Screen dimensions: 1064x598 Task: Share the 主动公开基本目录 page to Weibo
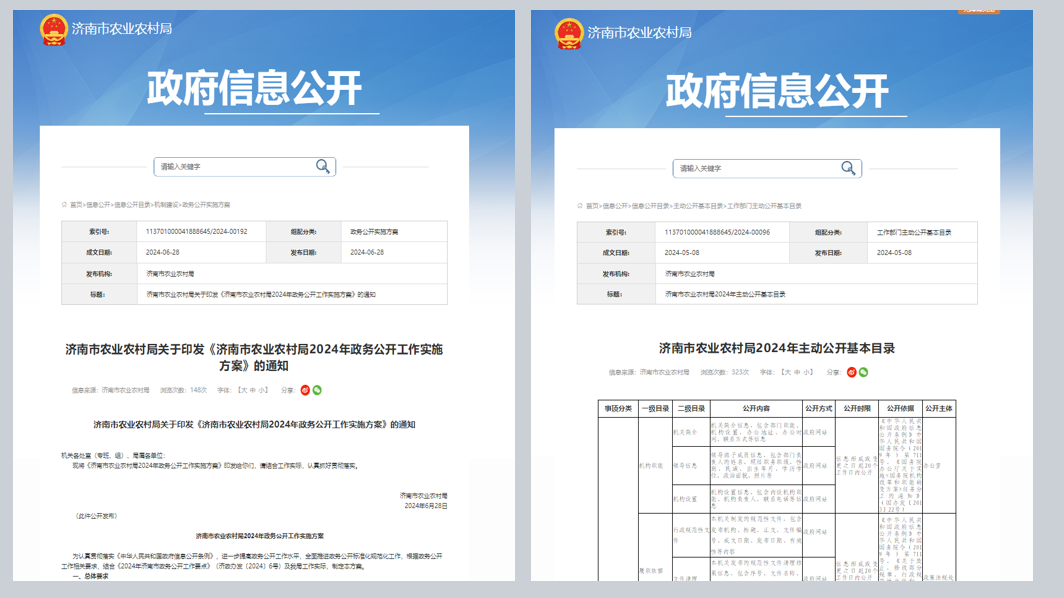coord(852,372)
